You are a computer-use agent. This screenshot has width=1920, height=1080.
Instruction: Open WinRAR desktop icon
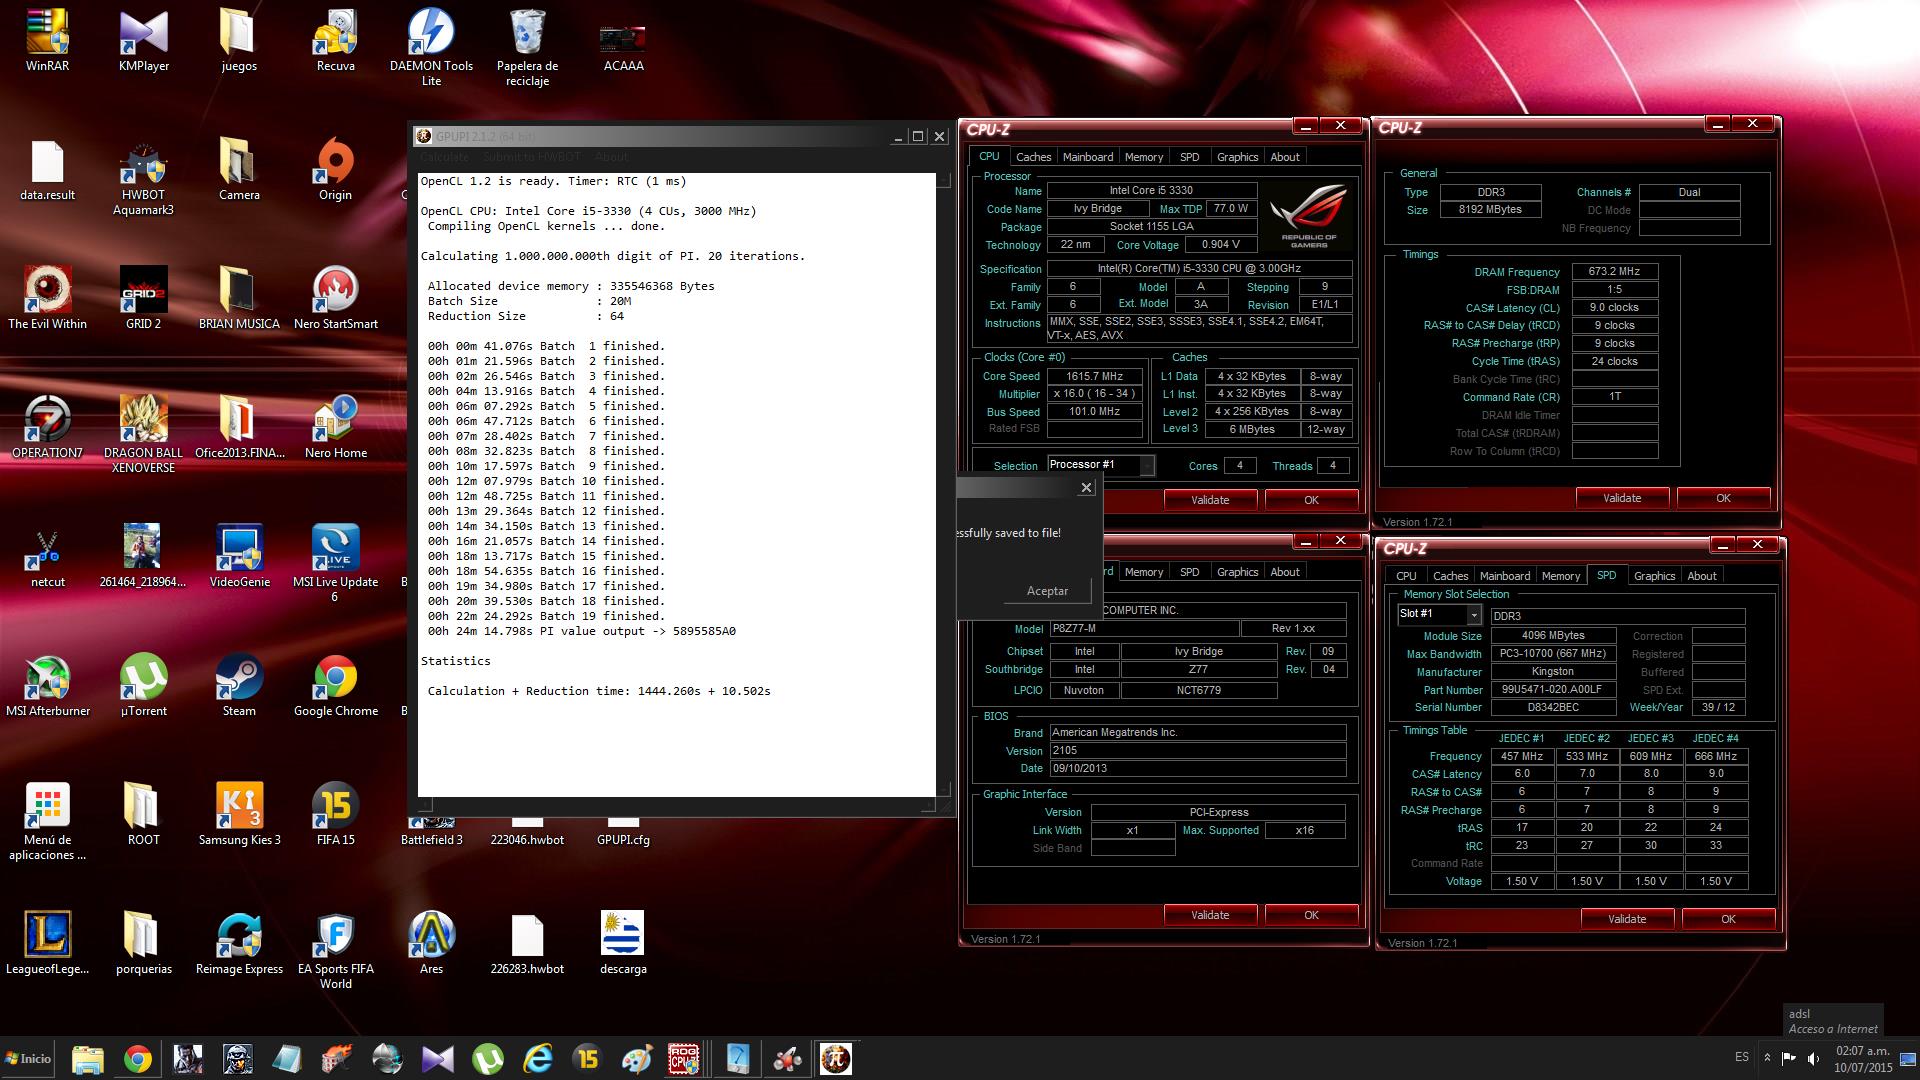pos(47,40)
